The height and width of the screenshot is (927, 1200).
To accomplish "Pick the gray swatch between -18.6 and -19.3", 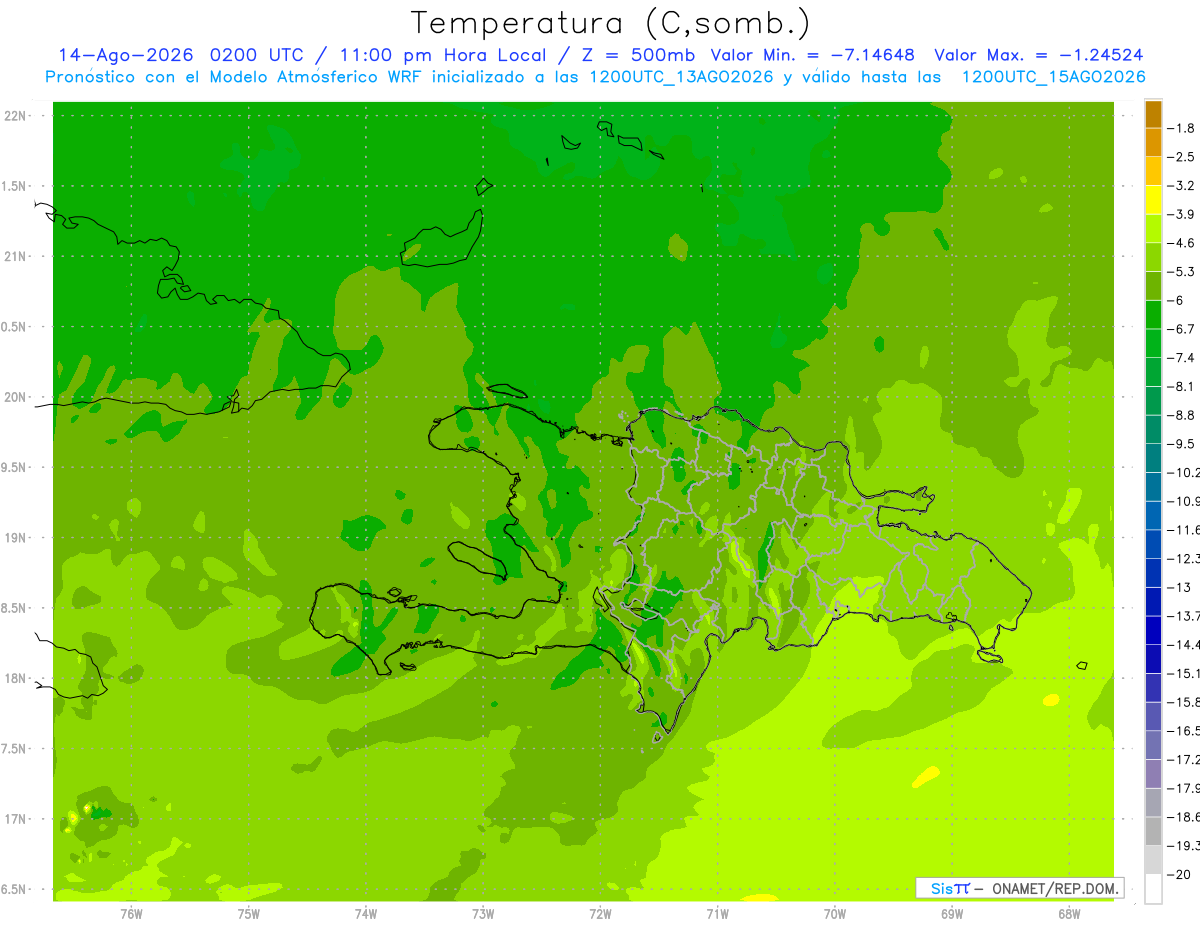I will click(x=1153, y=831).
